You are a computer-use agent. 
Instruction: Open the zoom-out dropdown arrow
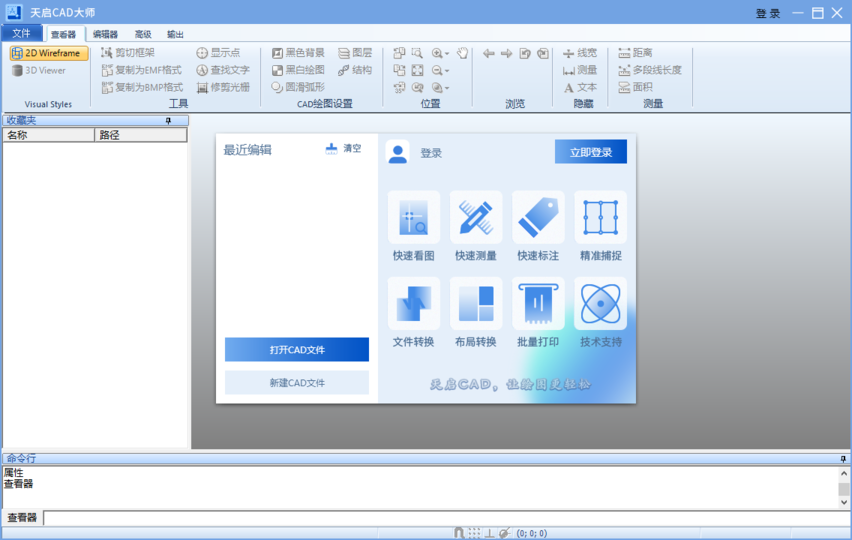[x=447, y=71]
